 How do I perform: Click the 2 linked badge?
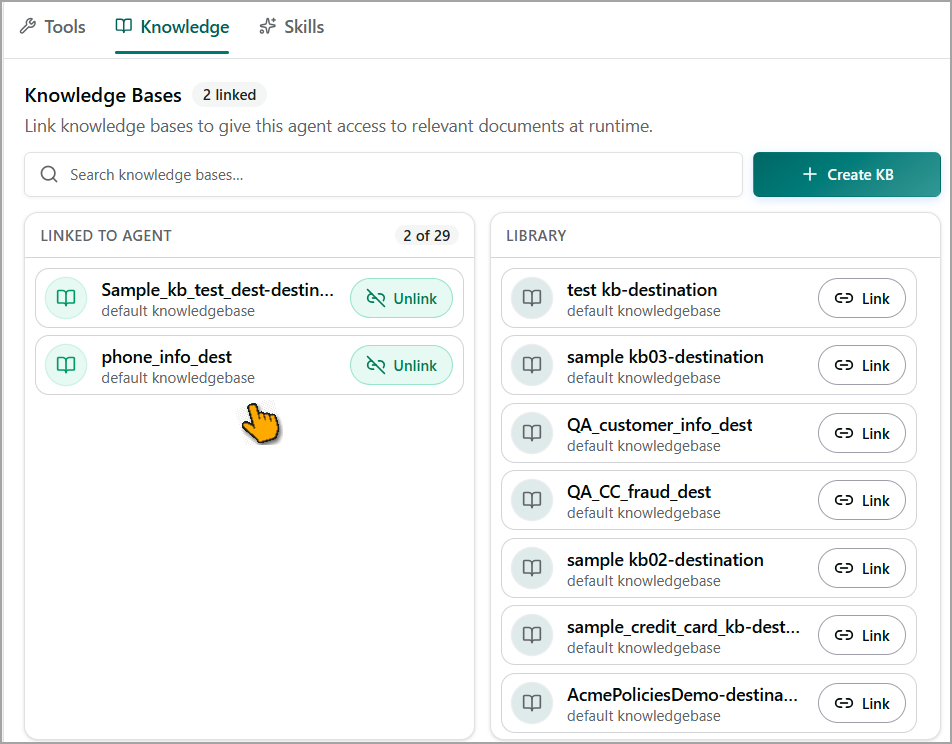[x=230, y=95]
